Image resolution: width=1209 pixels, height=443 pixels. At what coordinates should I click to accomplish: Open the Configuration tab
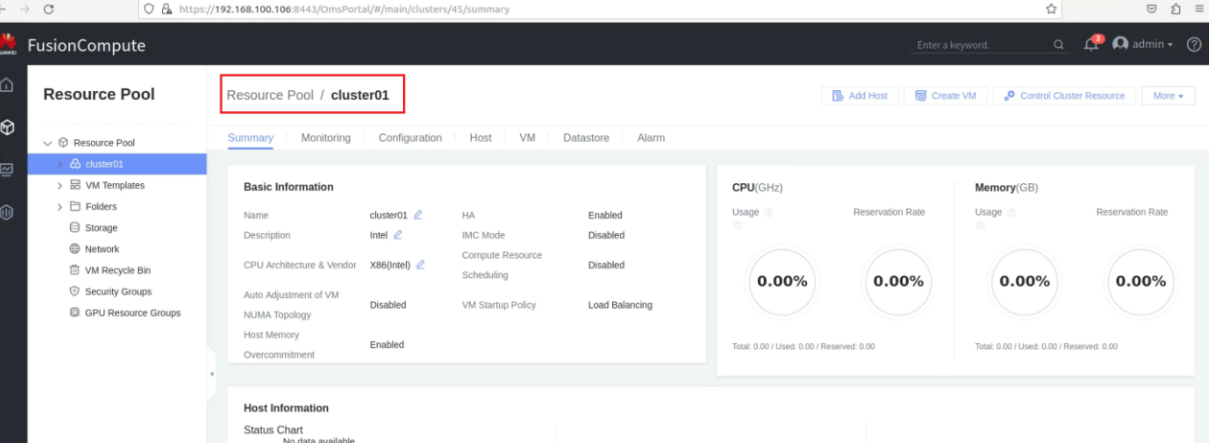click(x=410, y=138)
